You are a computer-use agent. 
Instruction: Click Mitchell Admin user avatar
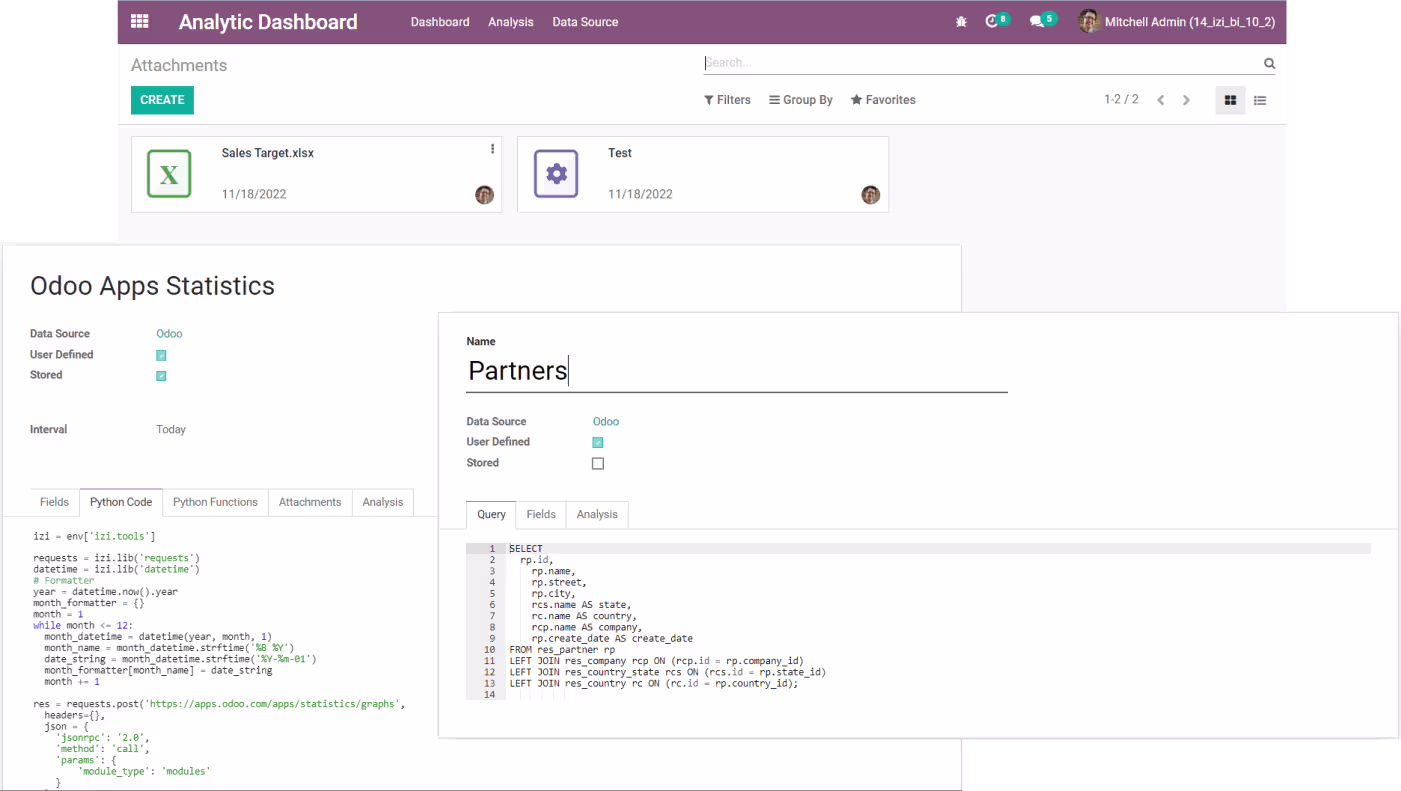coord(1089,21)
